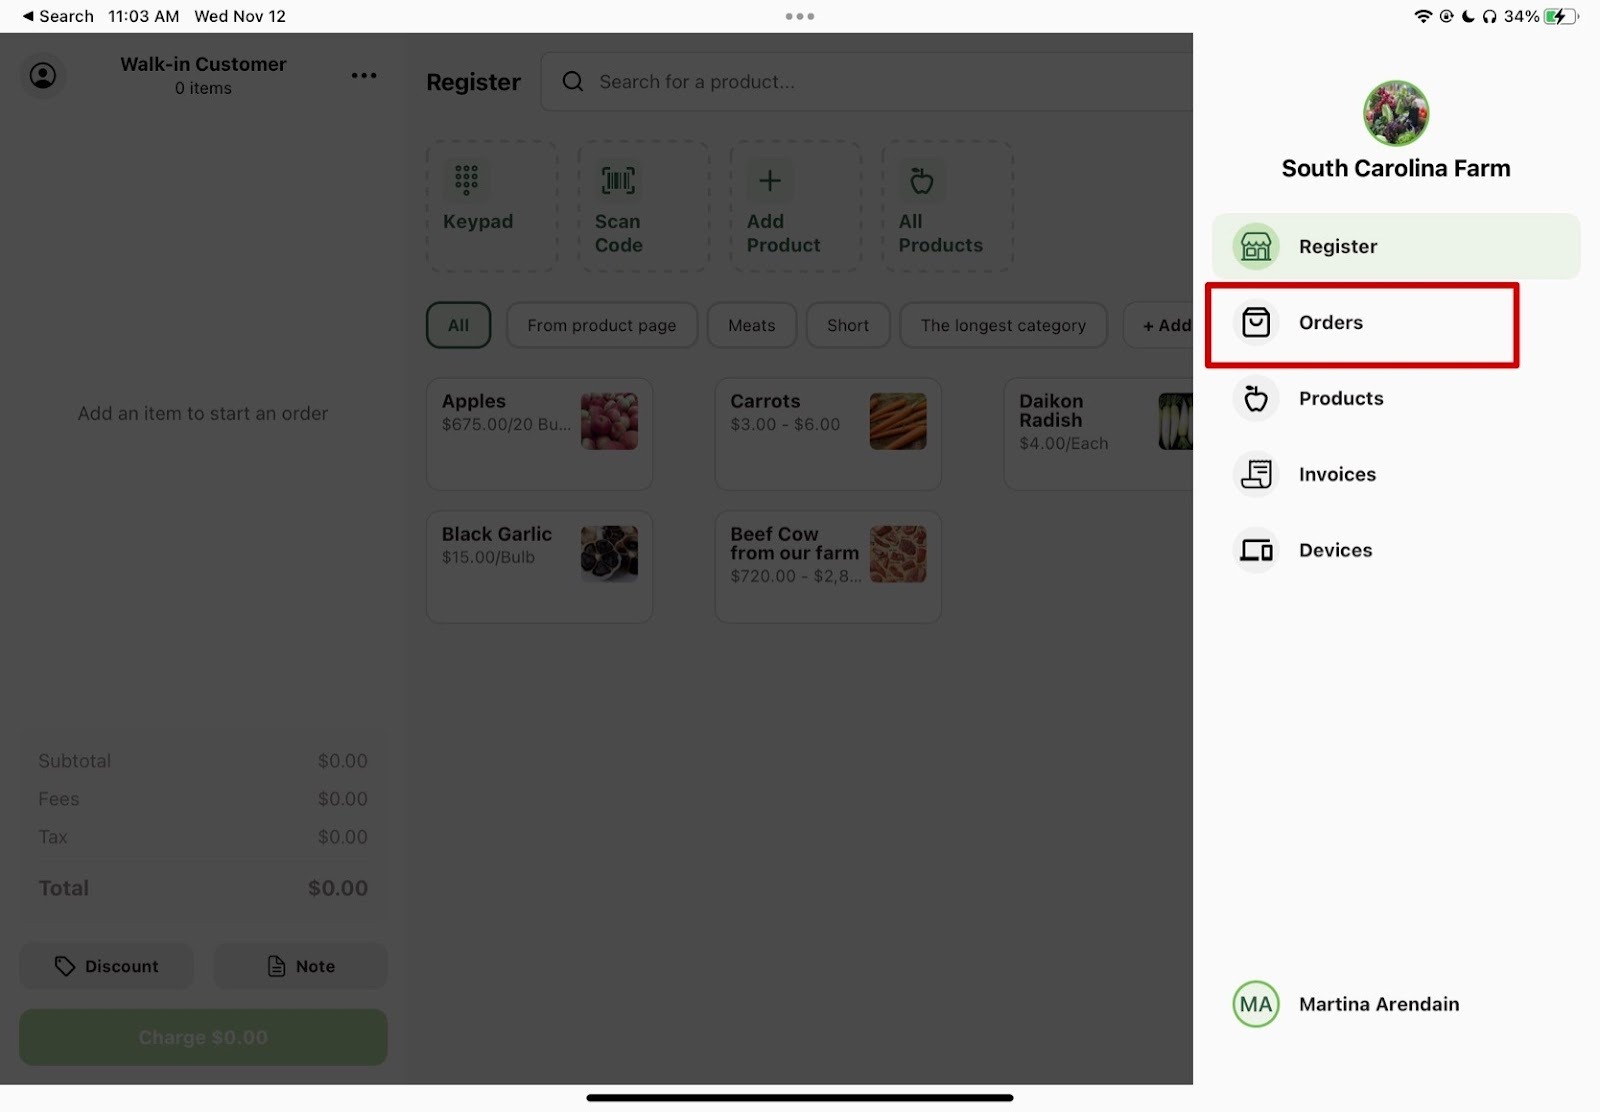Click the Note button
This screenshot has width=1600, height=1112.
[x=300, y=967]
